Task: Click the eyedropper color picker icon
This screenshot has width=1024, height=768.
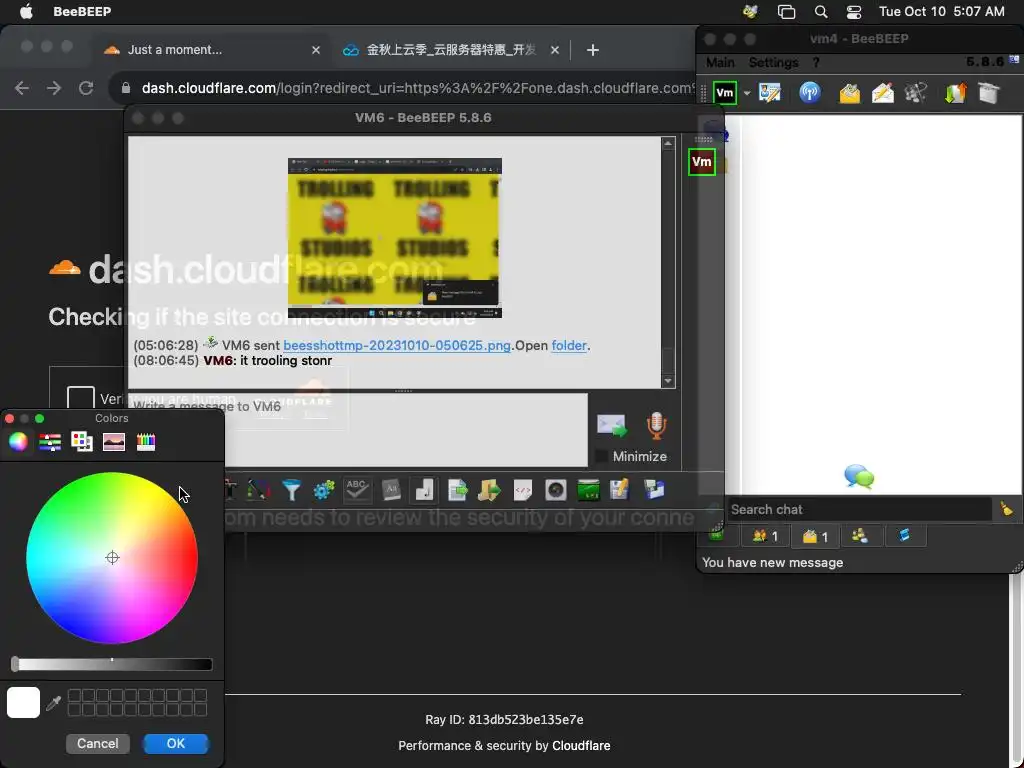Action: click(54, 703)
